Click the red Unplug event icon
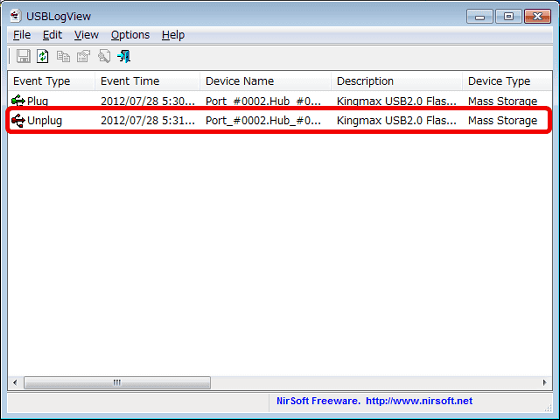Viewport: 560px width, 420px height. point(18,120)
